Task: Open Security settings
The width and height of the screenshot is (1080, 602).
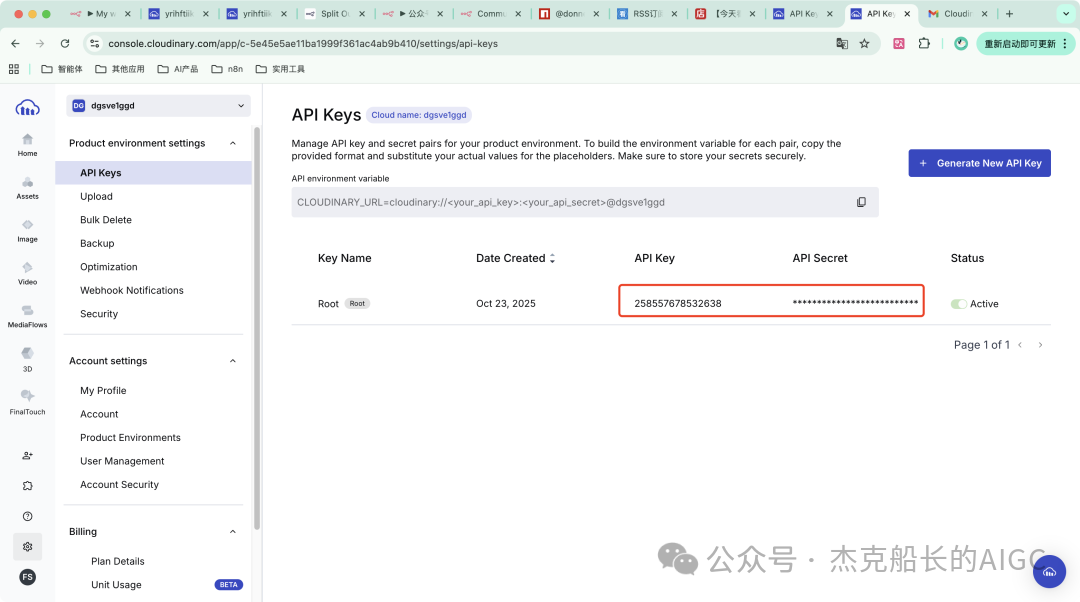Action: click(x=99, y=313)
